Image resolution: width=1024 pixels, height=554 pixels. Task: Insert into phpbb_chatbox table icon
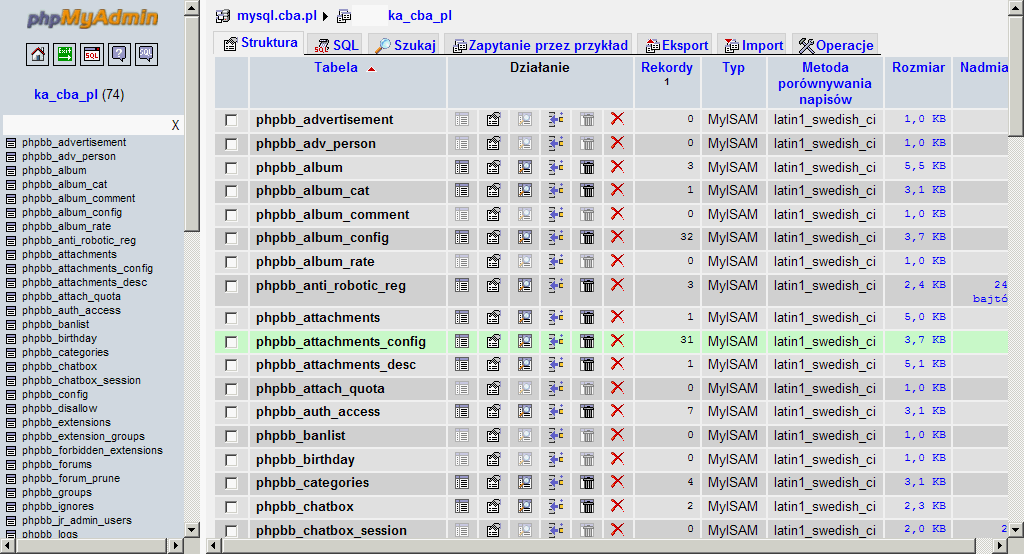[x=556, y=506]
